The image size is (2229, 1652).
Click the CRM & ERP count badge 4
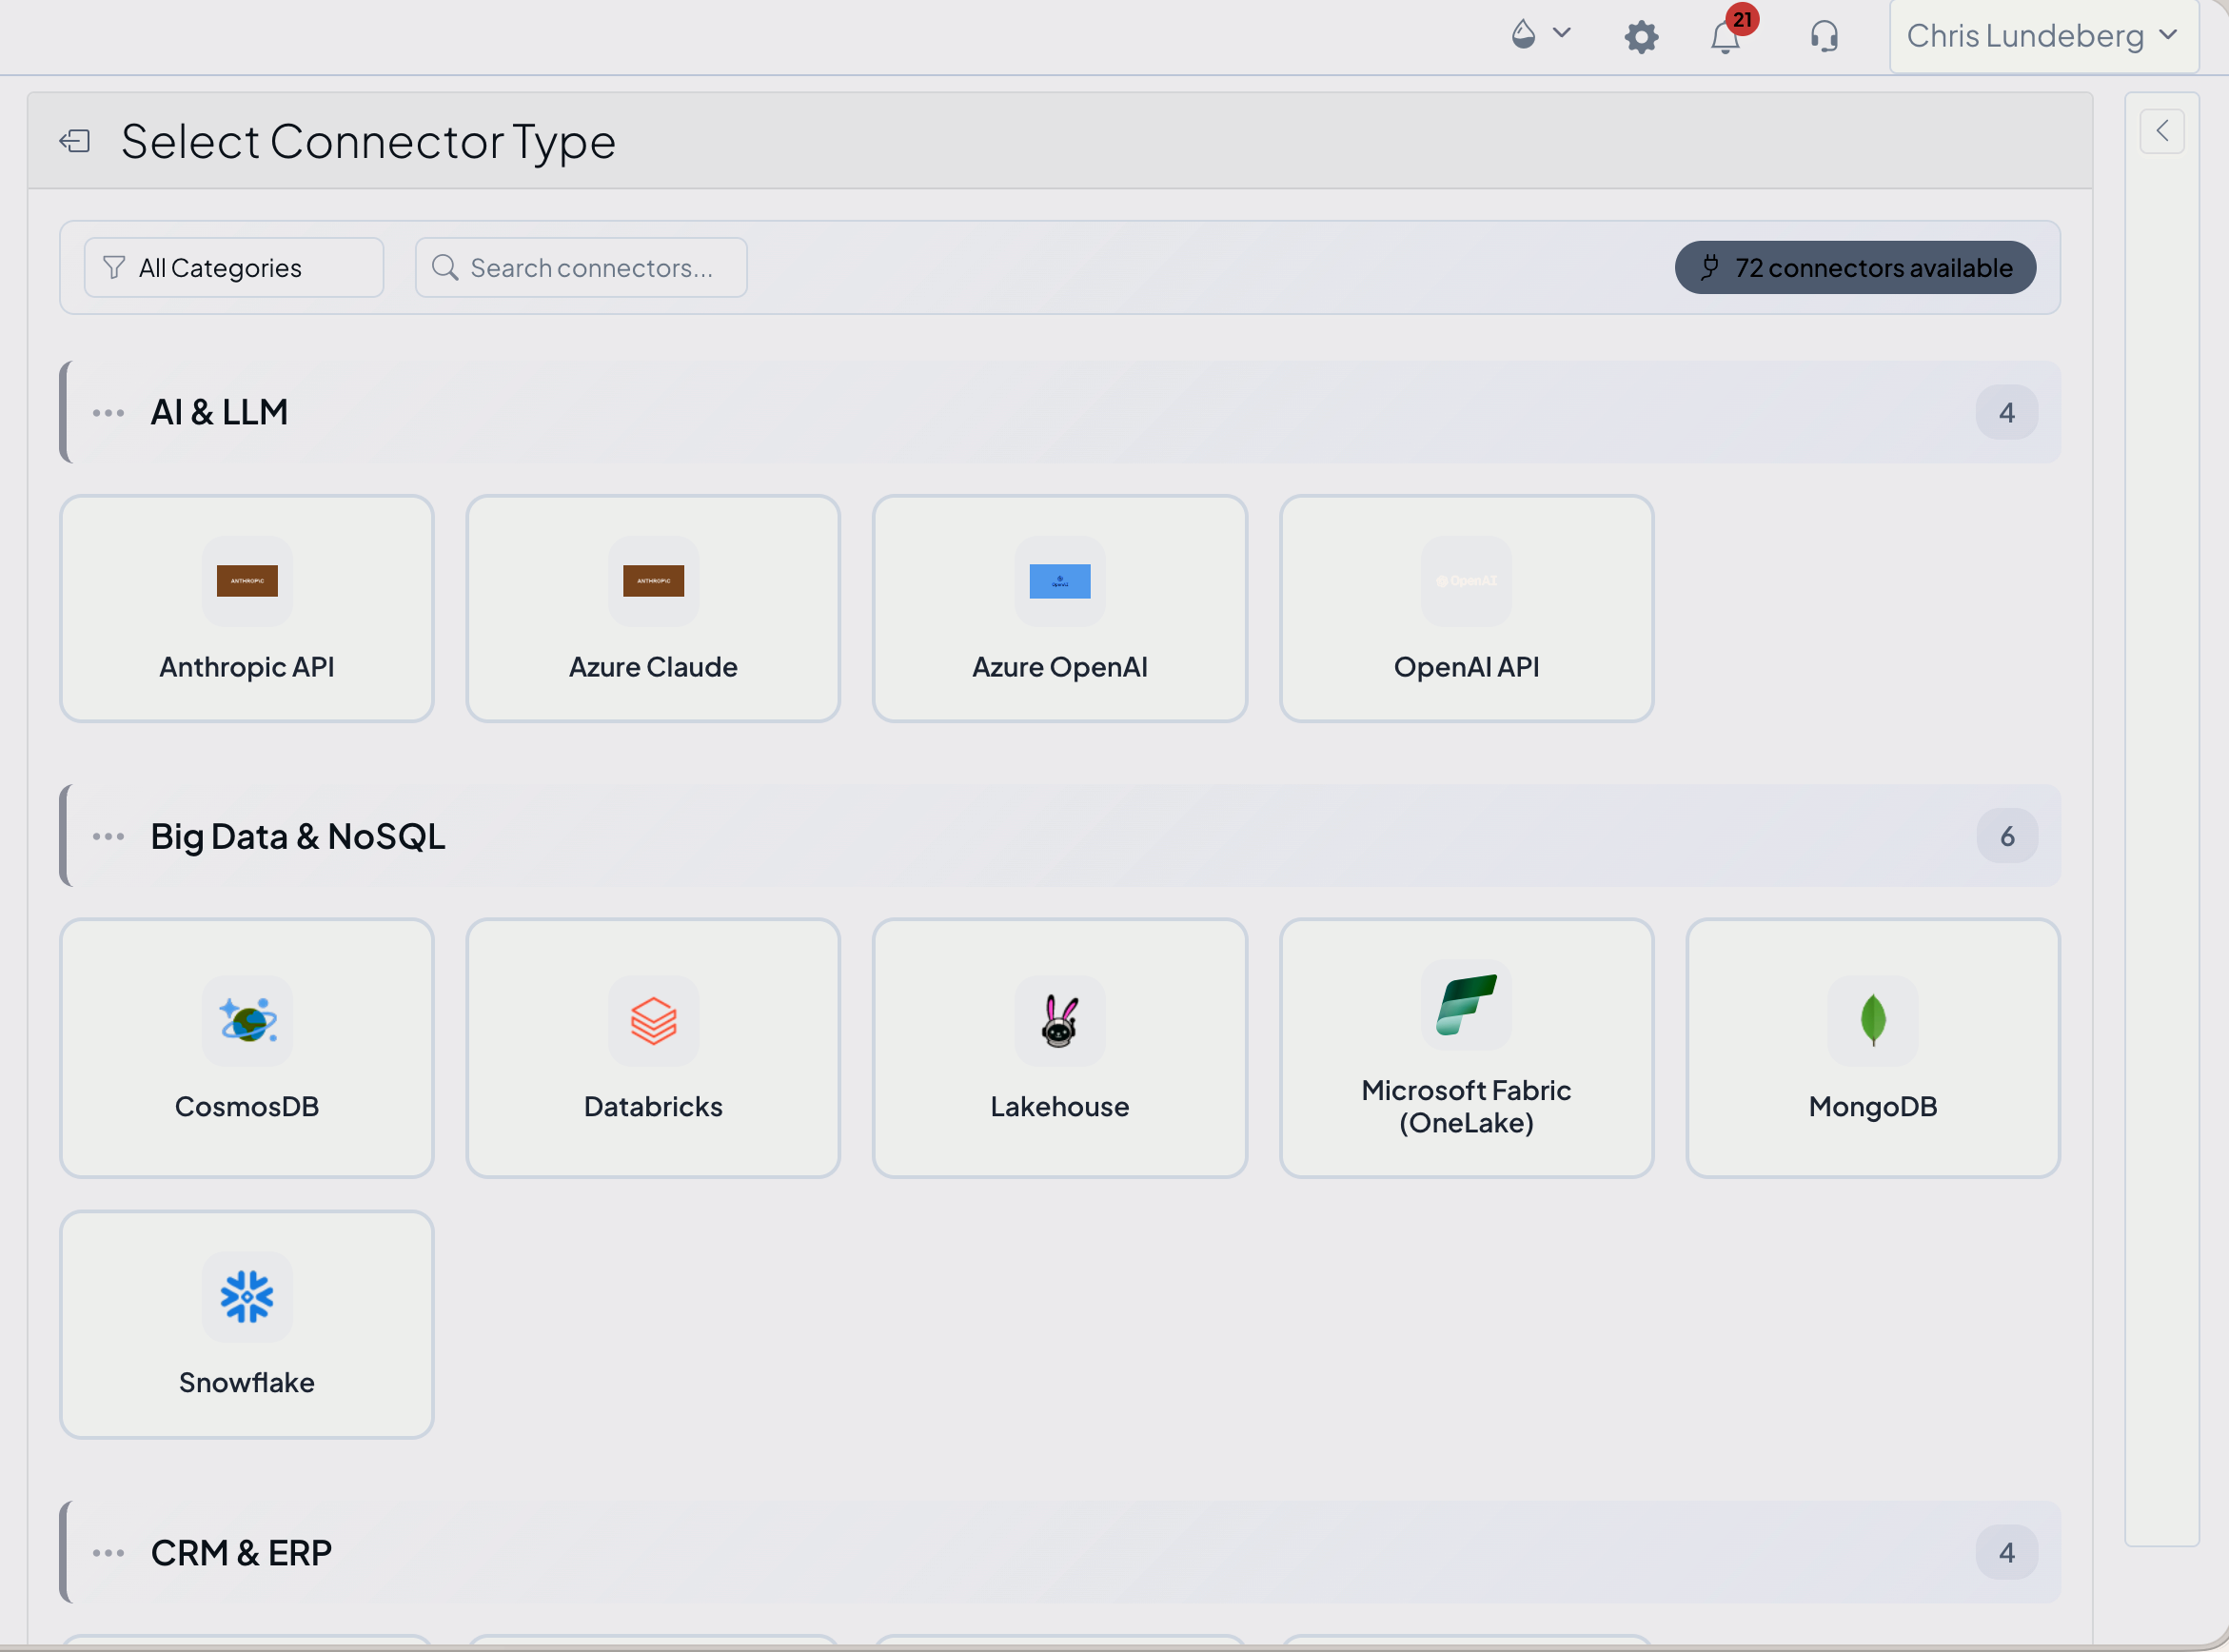click(x=2006, y=1553)
